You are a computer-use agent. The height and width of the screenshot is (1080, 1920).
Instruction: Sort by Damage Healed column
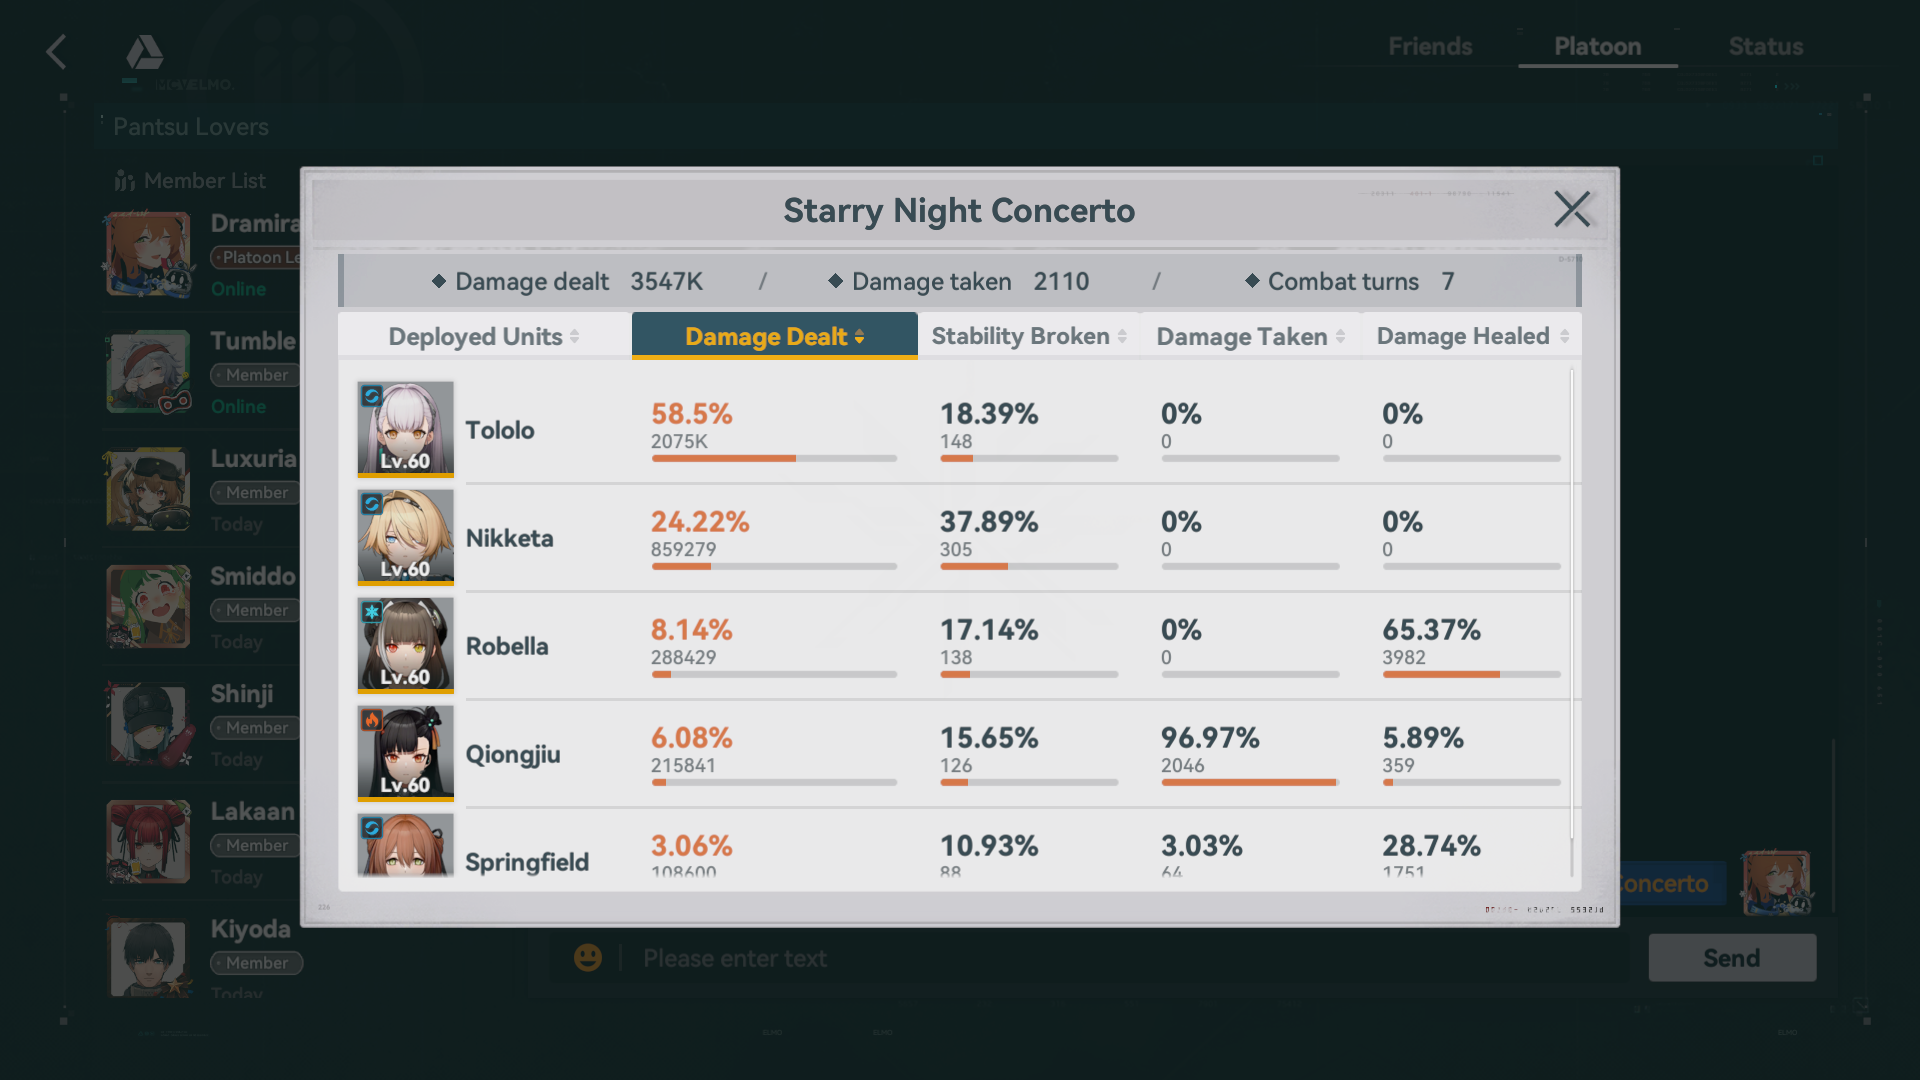[1472, 337]
